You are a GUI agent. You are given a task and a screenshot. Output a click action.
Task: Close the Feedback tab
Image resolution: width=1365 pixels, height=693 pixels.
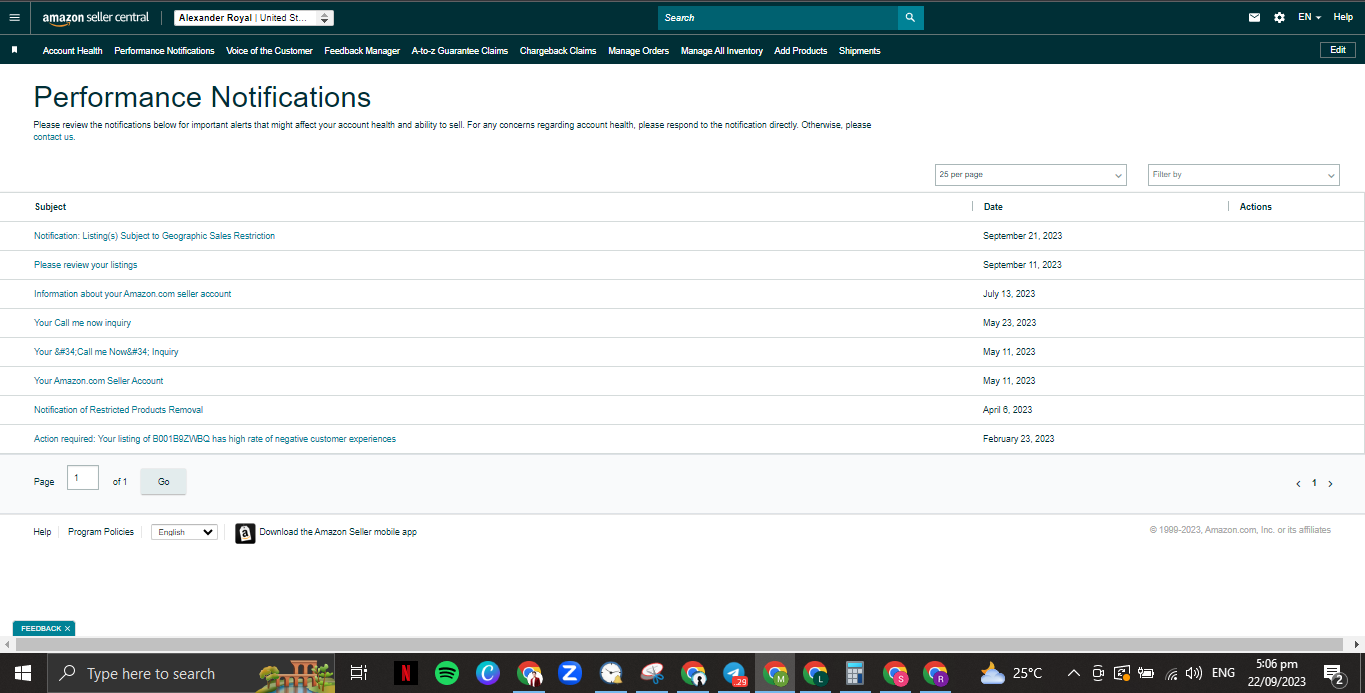point(67,629)
